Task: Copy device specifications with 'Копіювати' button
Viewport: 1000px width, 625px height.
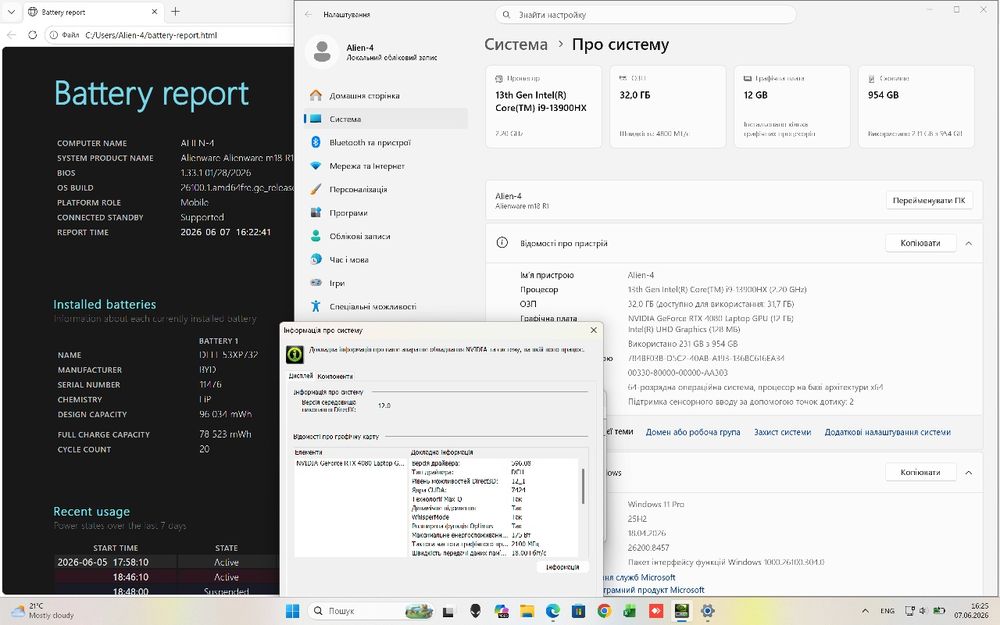Action: 920,243
